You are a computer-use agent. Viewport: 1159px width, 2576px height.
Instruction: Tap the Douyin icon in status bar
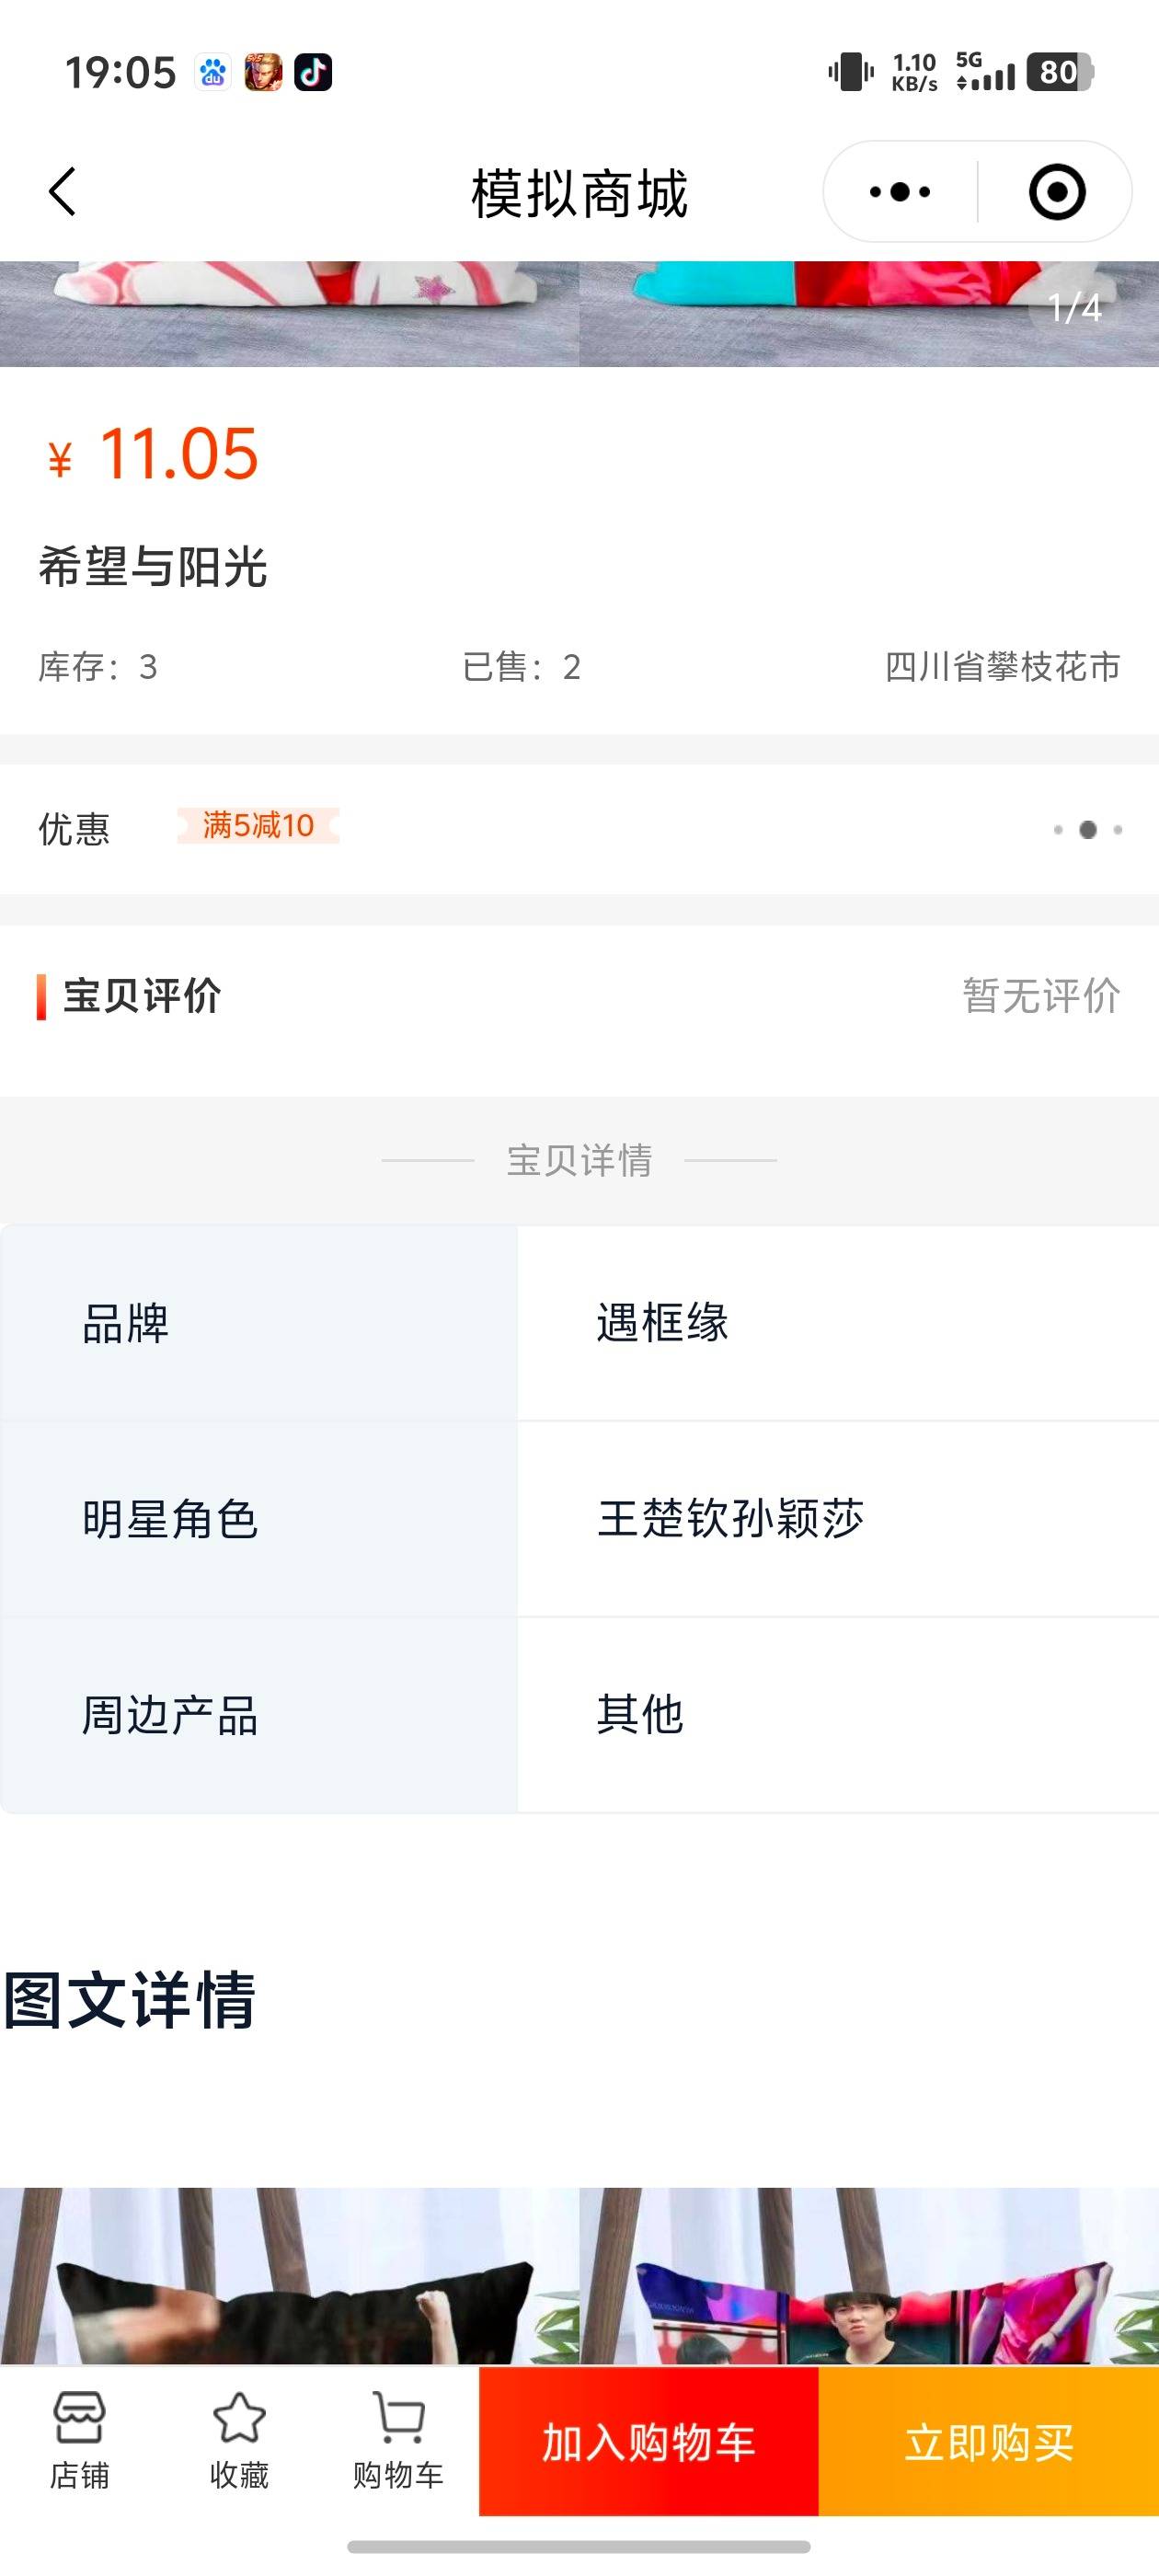point(313,72)
